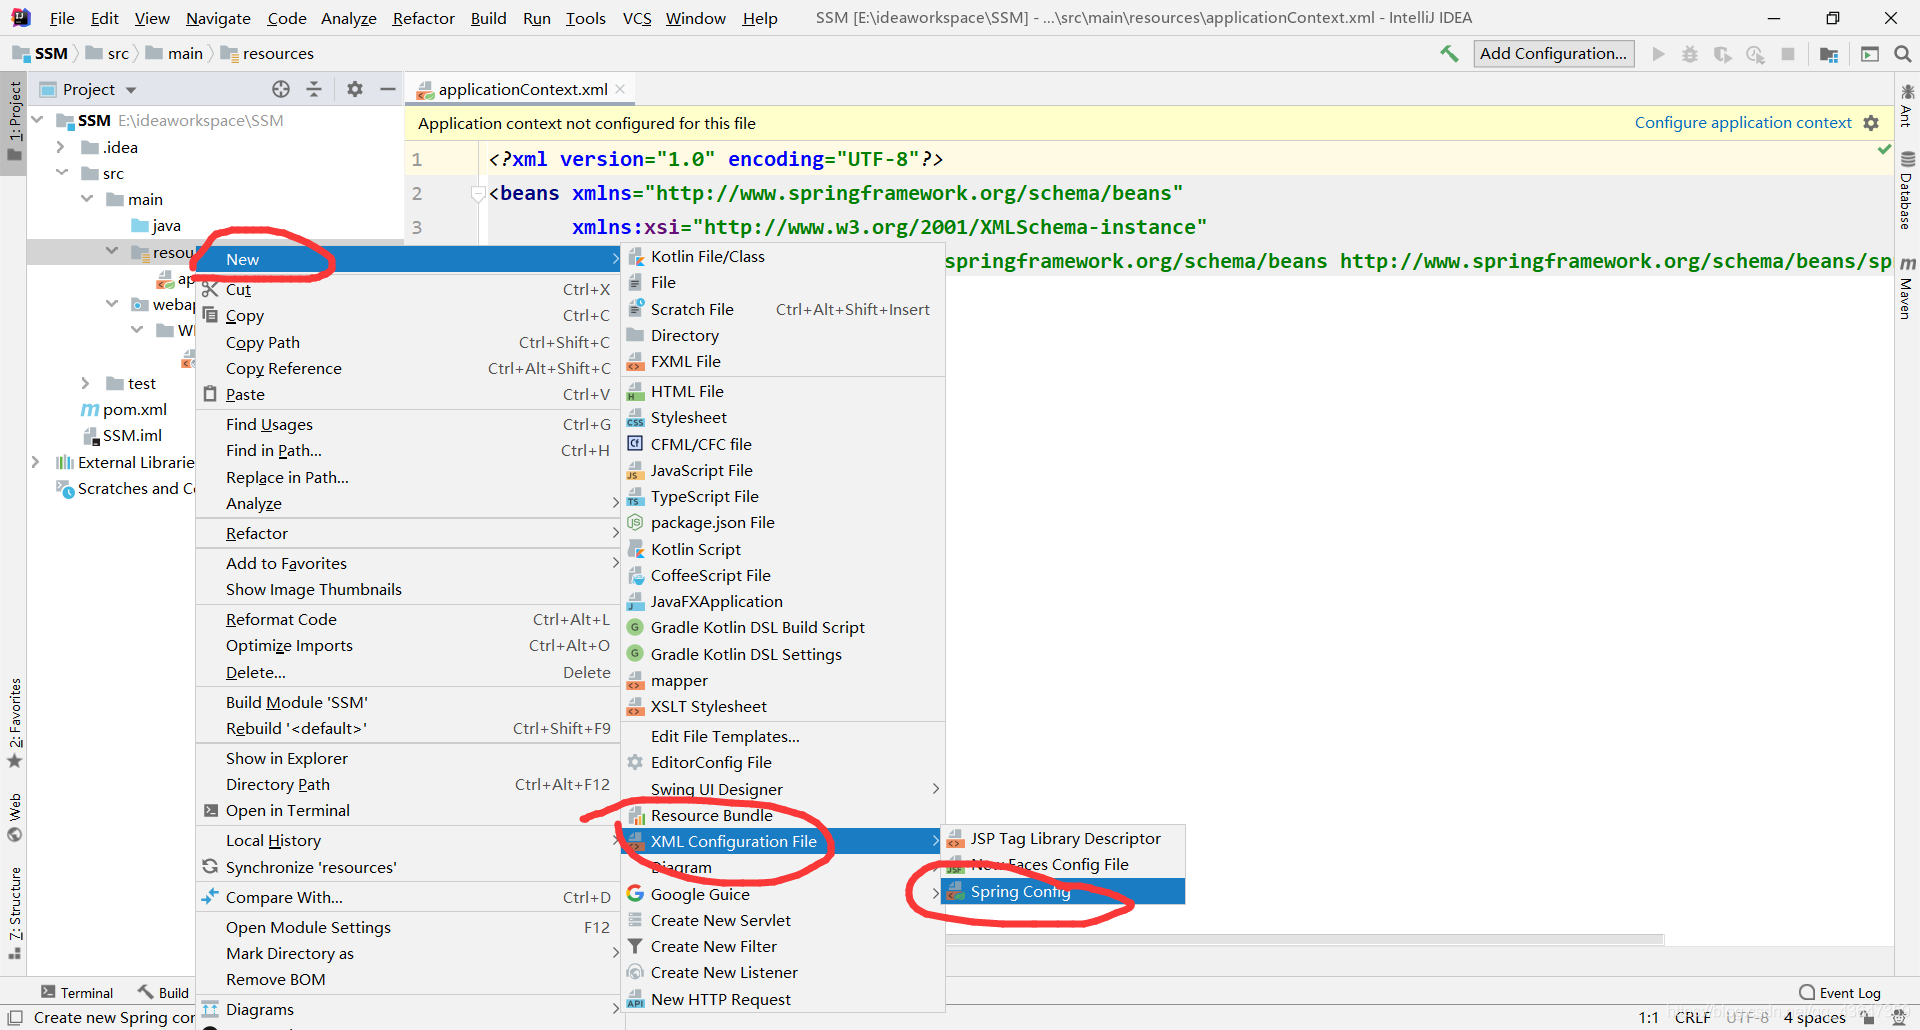1920x1030 pixels.
Task: Collapse the webapp folder
Action: (111, 304)
